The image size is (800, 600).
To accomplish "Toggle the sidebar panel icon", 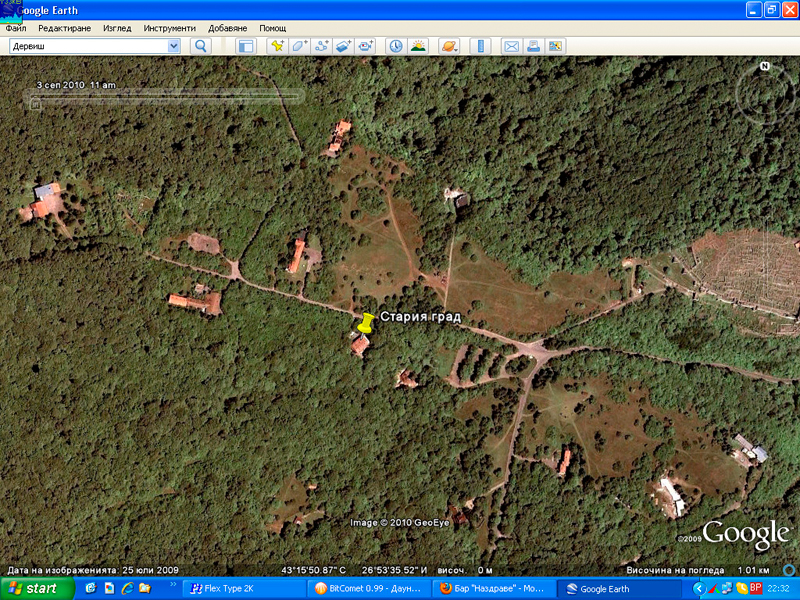I will click(x=246, y=46).
